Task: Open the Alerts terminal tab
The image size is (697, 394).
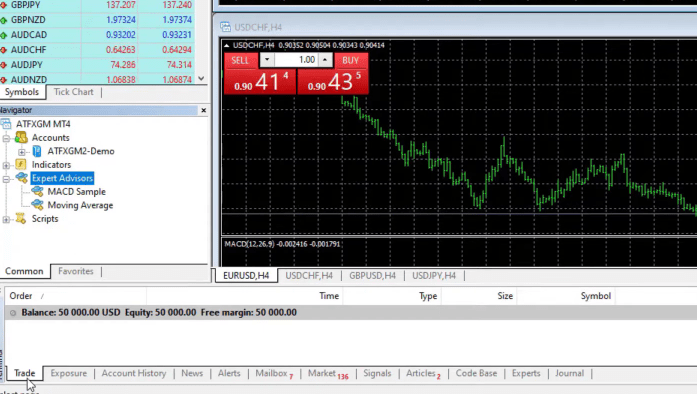Action: 229,374
